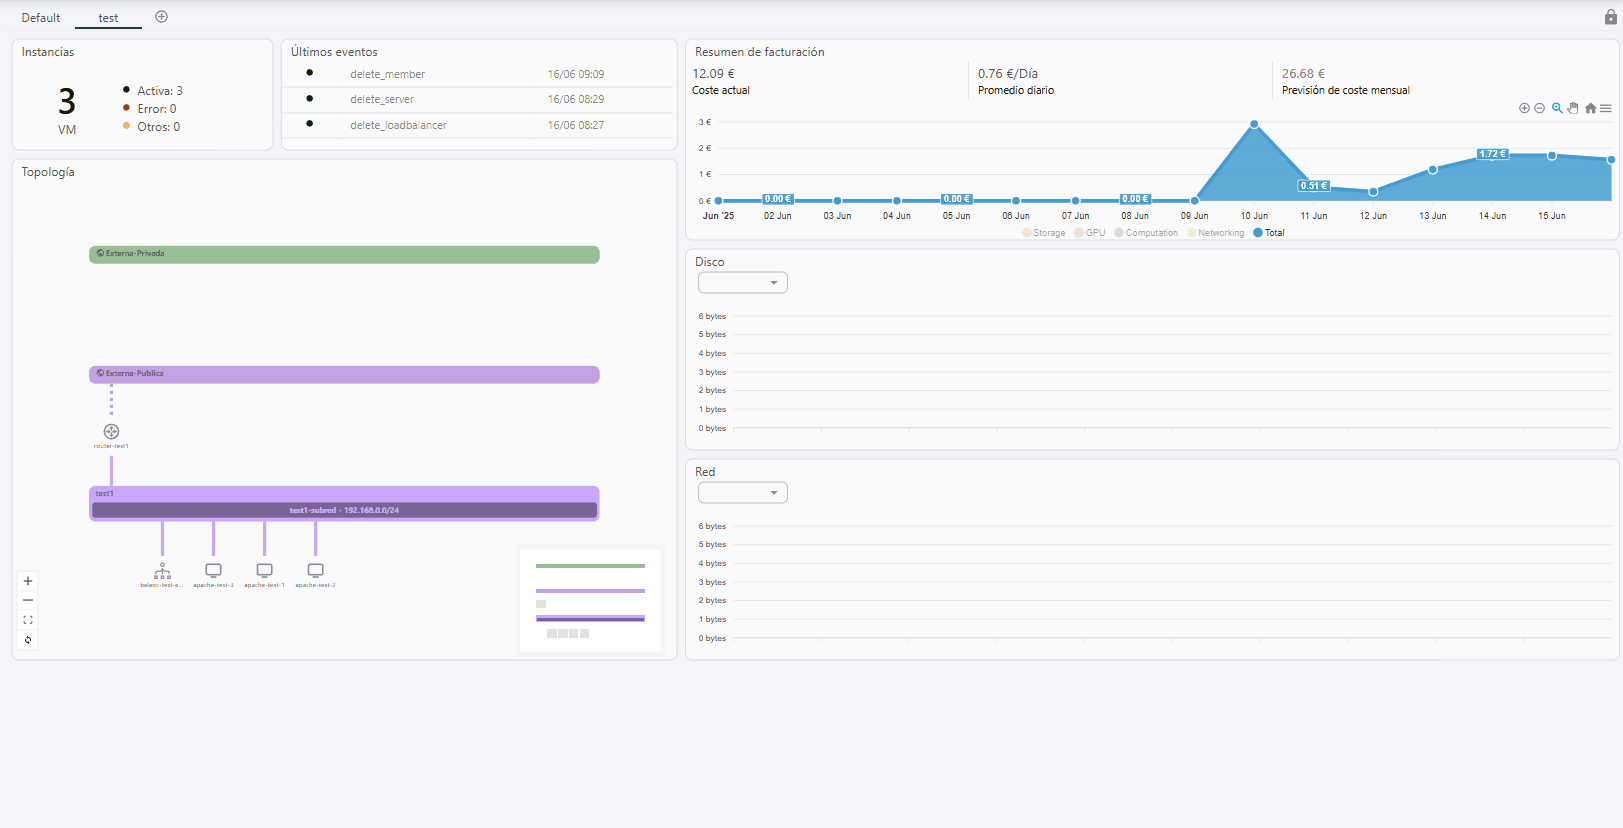Hide the Total series in legend
1623x828 pixels.
pos(1268,233)
